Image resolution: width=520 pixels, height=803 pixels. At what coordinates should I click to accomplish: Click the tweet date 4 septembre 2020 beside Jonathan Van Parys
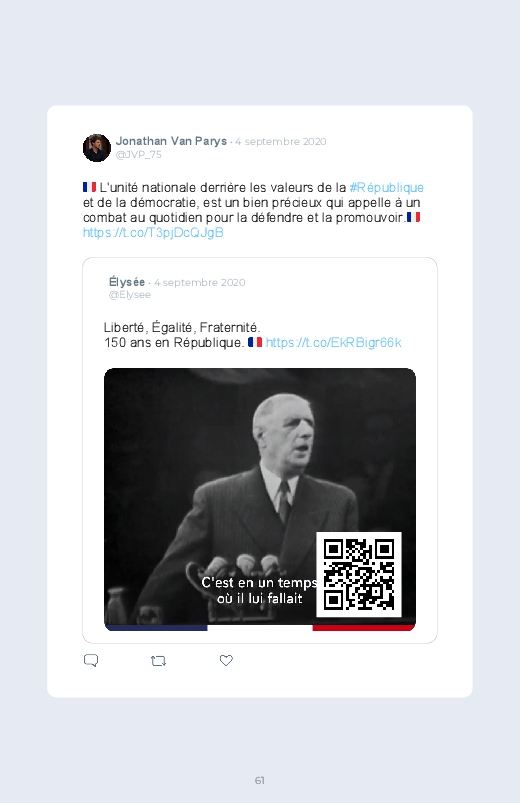coord(281,142)
